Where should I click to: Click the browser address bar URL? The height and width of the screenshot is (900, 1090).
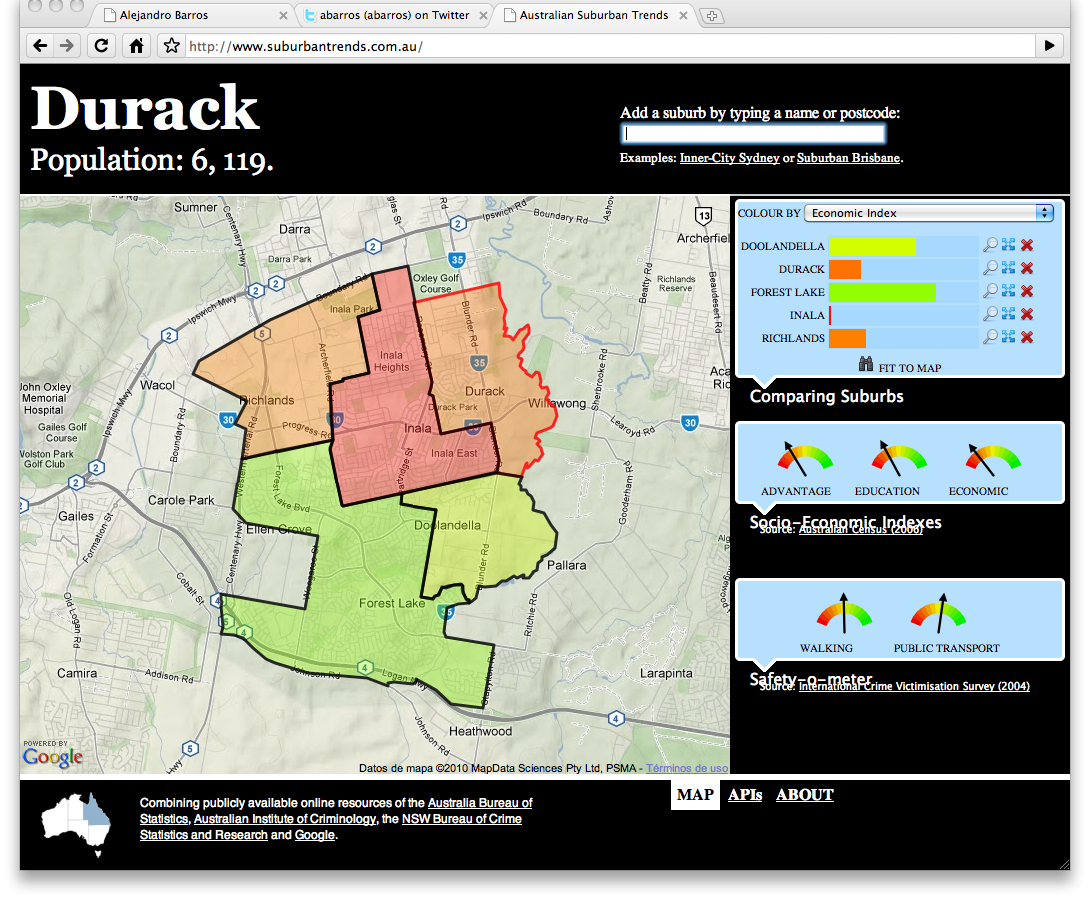pyautogui.click(x=612, y=46)
